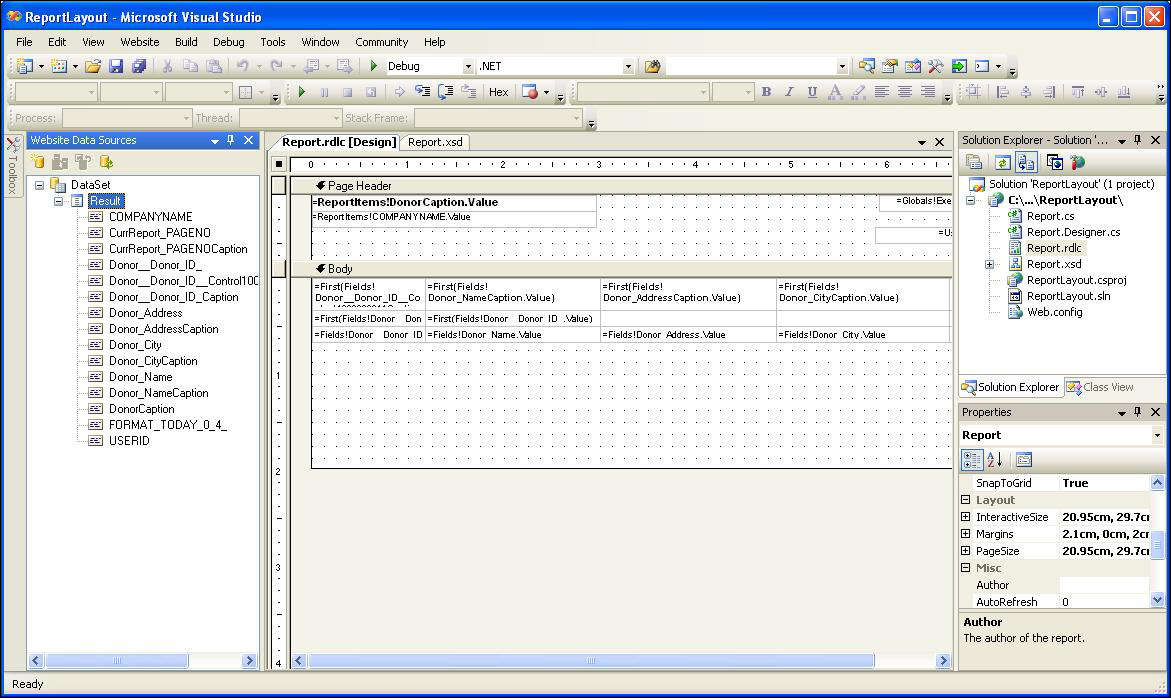Viewport: 1171px width, 698px height.
Task: Open the .NET platform dropdown
Action: pyautogui.click(x=628, y=66)
